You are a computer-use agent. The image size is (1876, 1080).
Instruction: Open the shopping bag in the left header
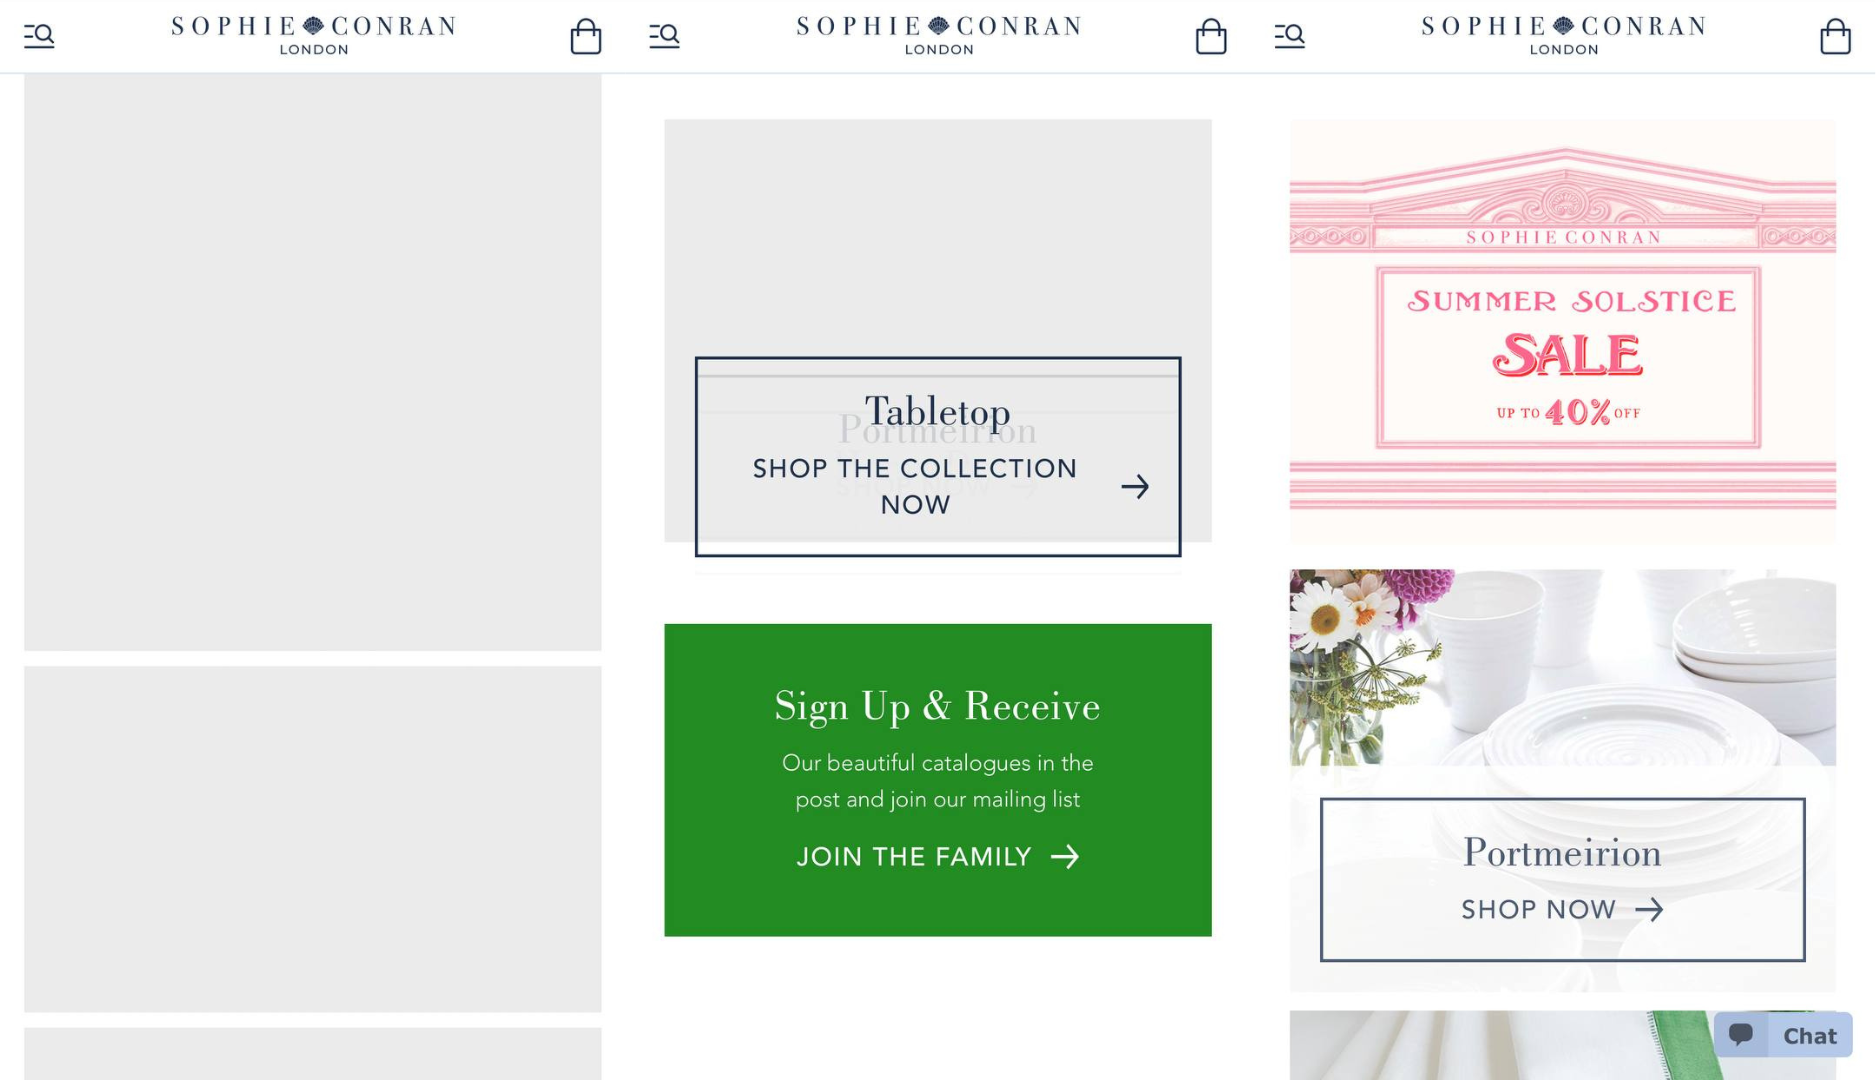point(586,37)
